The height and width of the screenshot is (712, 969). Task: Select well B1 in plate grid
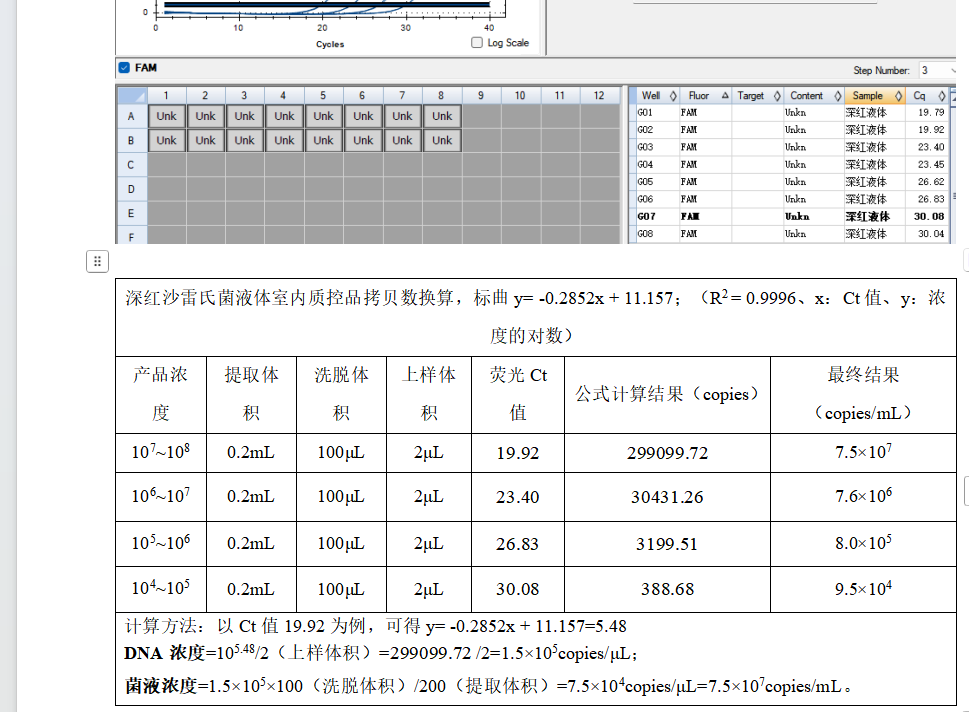tap(166, 140)
